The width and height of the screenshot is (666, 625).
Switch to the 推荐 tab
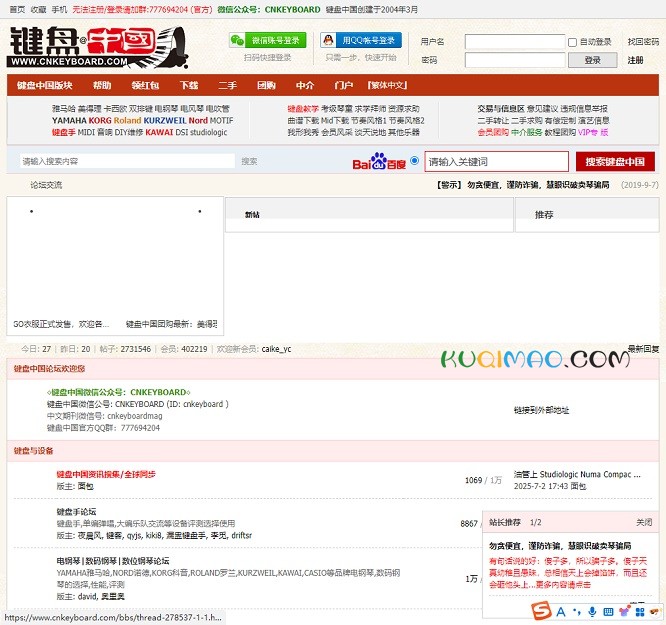tap(544, 215)
